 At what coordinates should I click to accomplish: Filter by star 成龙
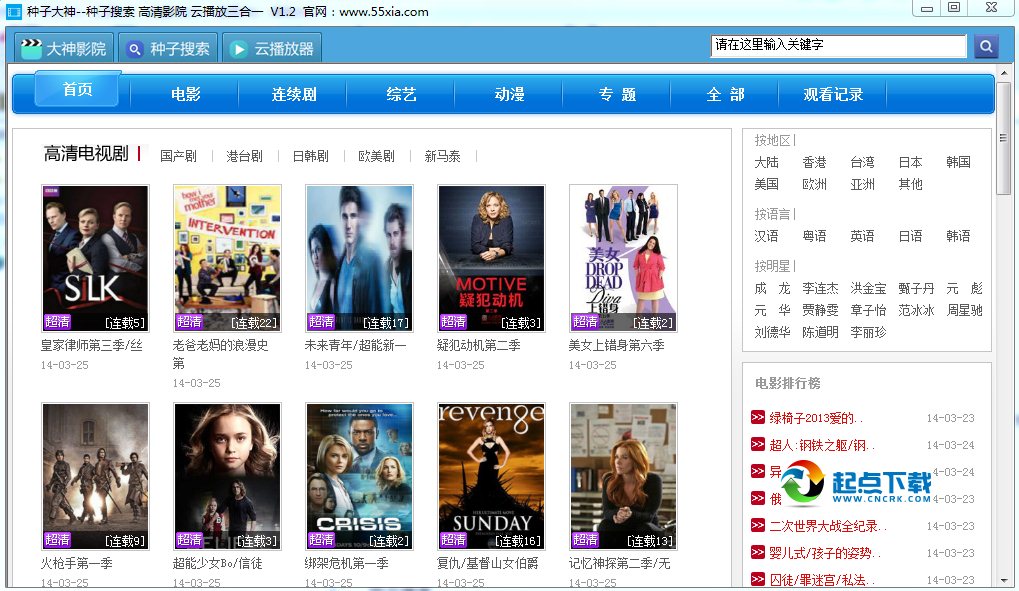point(772,288)
